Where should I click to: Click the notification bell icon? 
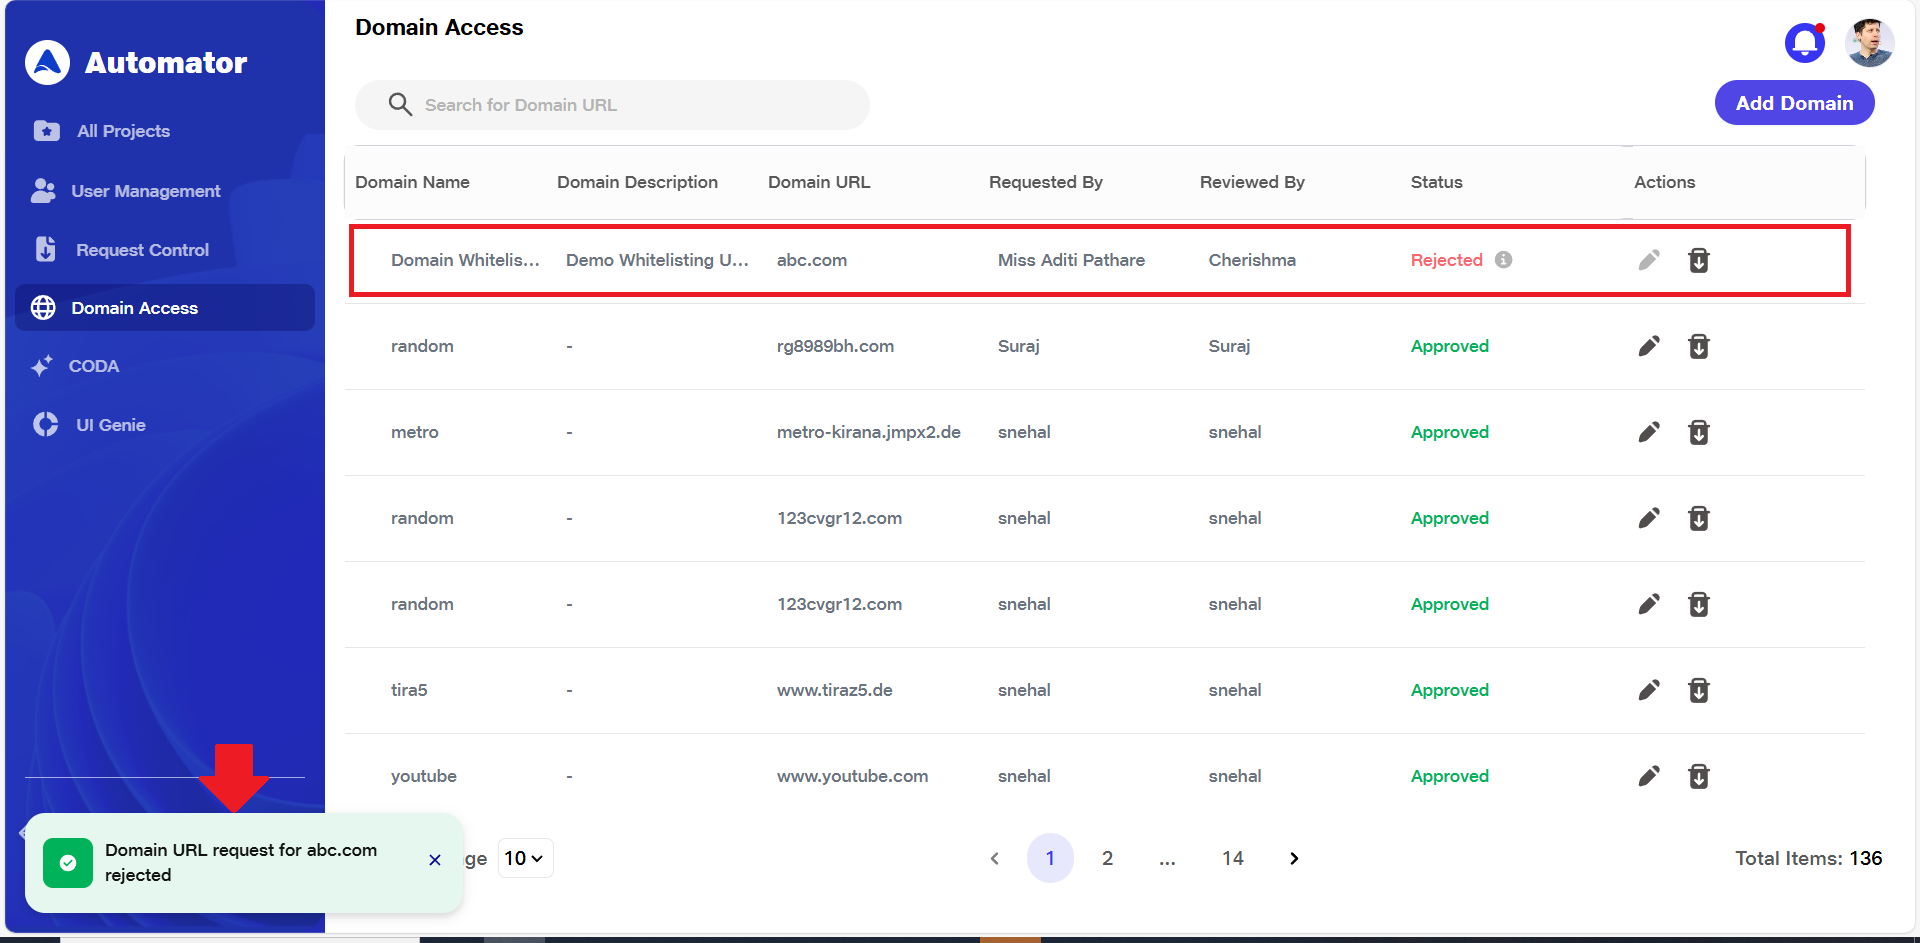[x=1804, y=43]
